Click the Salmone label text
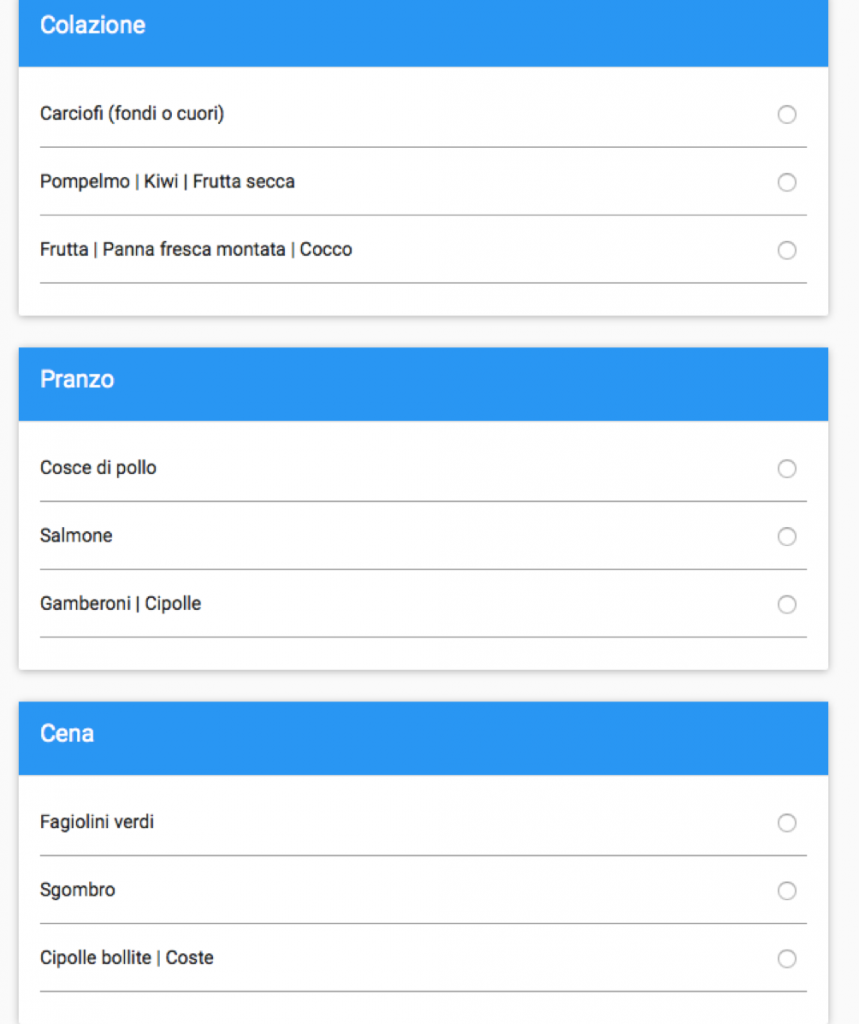 point(76,536)
